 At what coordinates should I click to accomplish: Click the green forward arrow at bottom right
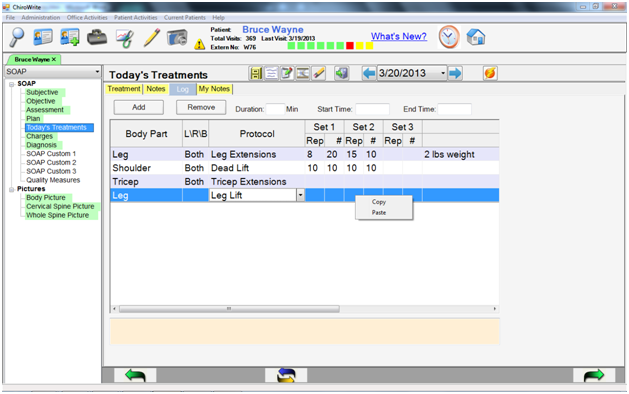click(594, 376)
